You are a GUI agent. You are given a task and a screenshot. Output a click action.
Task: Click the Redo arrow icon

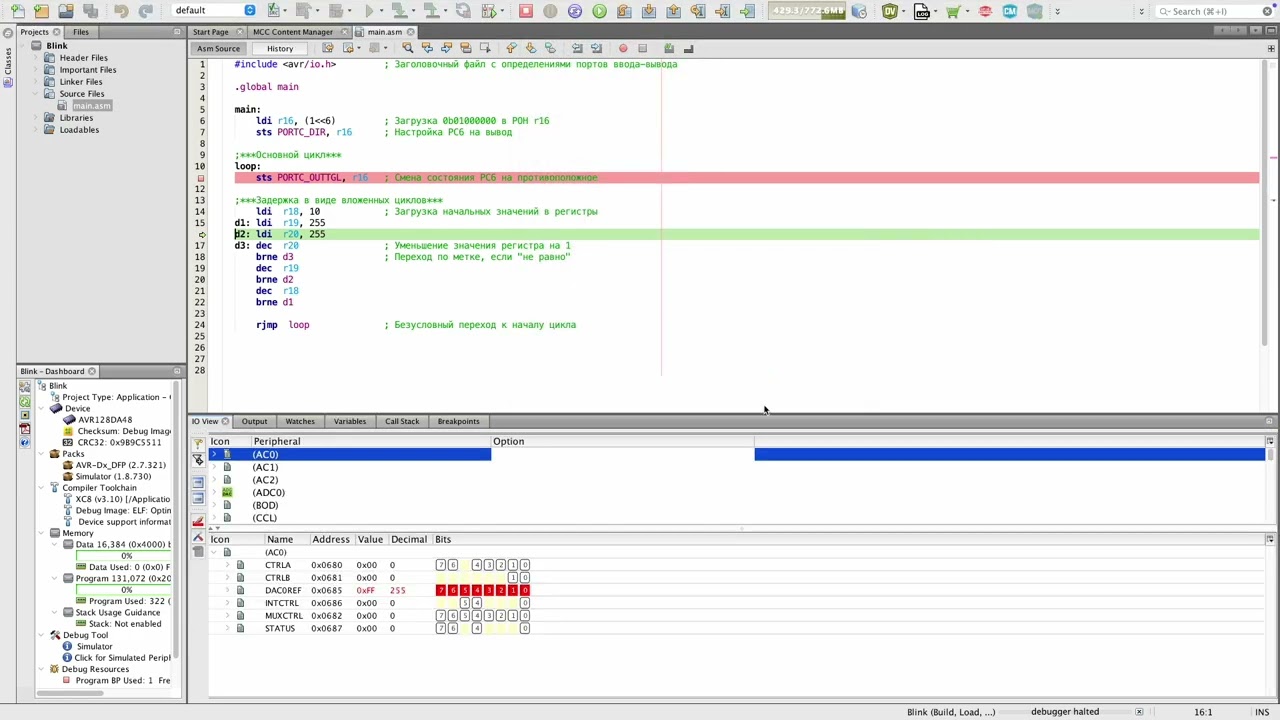click(x=145, y=11)
